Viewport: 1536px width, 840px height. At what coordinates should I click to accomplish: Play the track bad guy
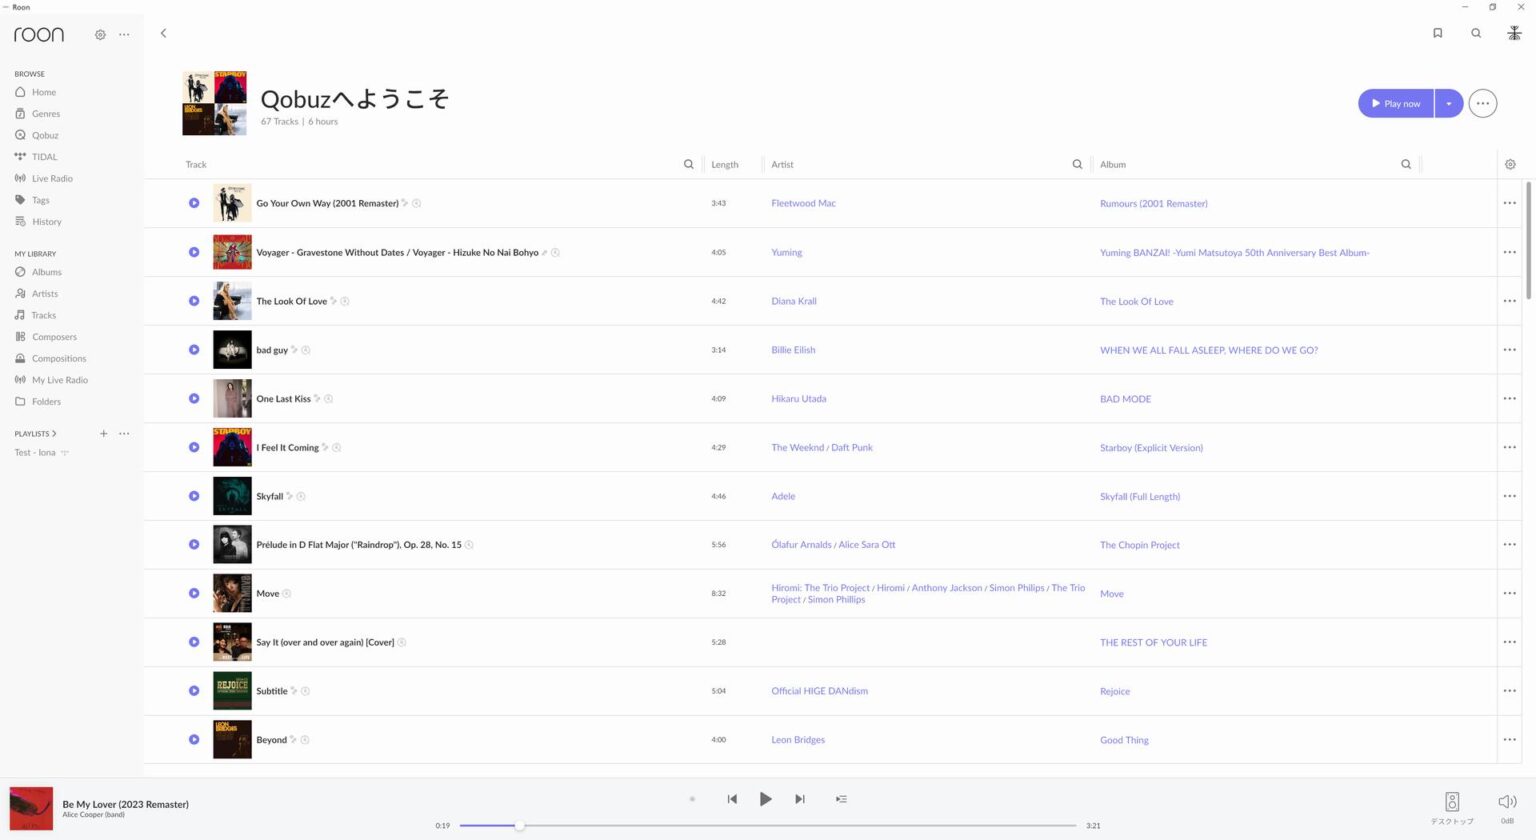pyautogui.click(x=194, y=350)
